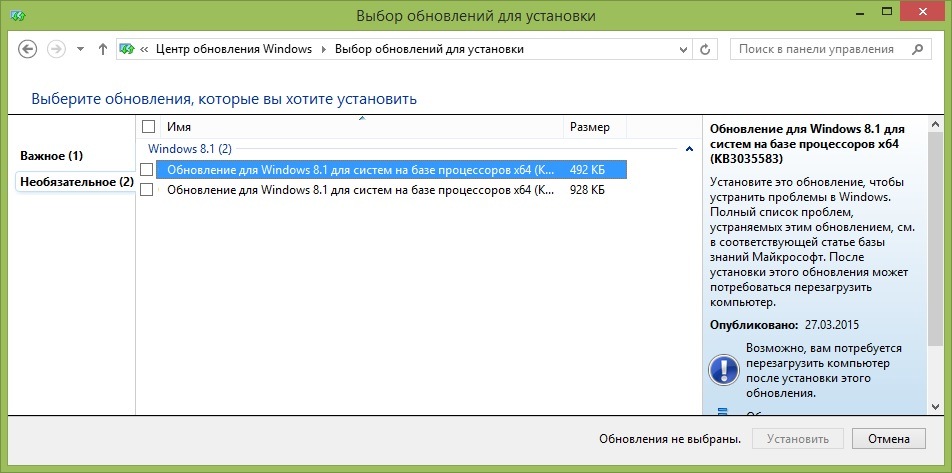Click the Выбор обновлений для установки breadcrumb
This screenshot has height=473, width=952.
point(429,49)
